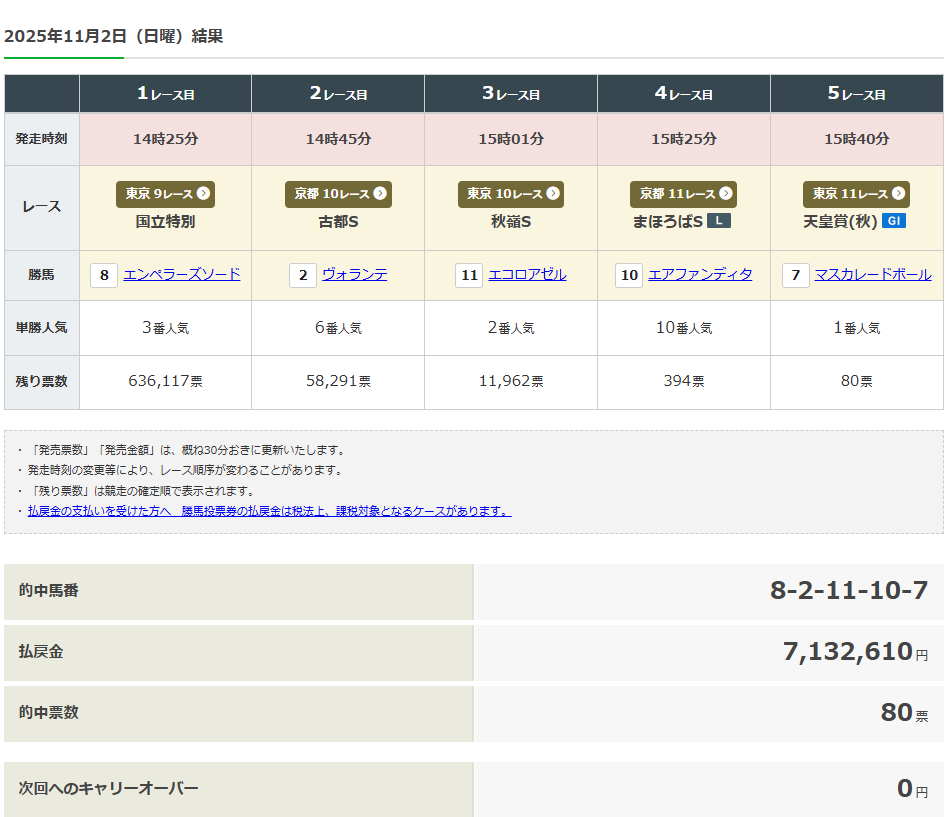Viewport: 951px width, 817px height.
Task: Open the マスカレードボール horse link
Action: [872, 274]
